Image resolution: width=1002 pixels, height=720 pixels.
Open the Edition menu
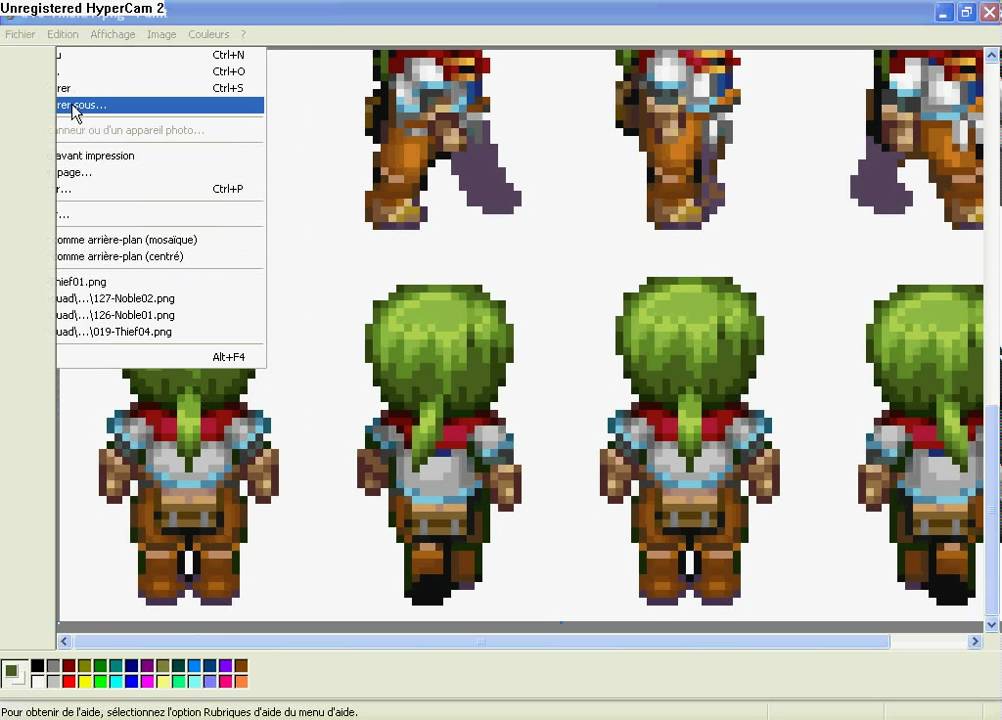[63, 34]
